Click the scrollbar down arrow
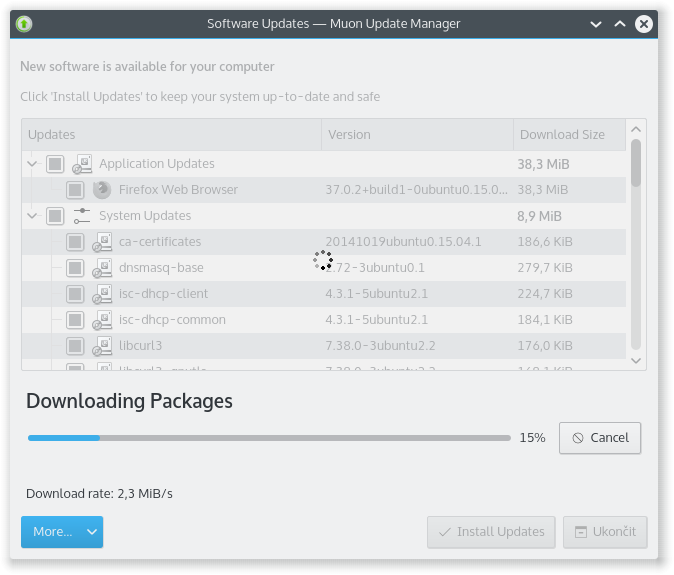Screen dimensions: 674x575 coord(636,361)
